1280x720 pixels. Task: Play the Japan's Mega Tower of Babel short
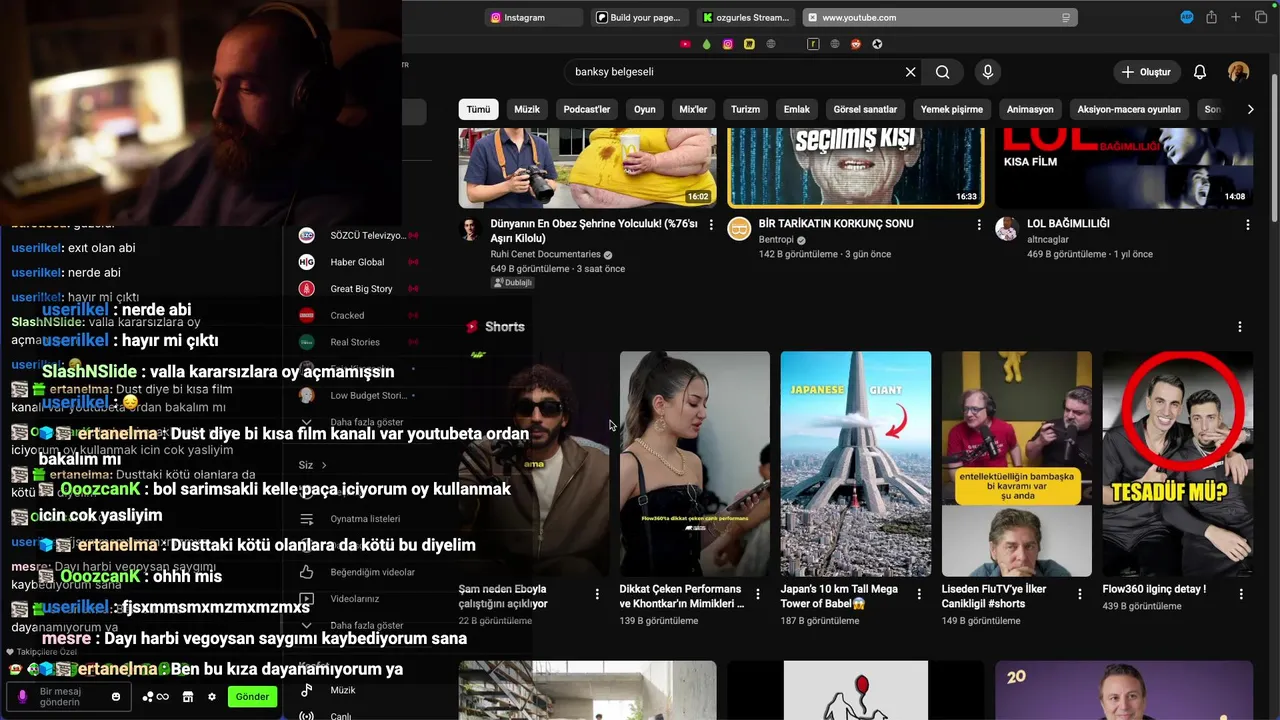pyautogui.click(x=856, y=464)
